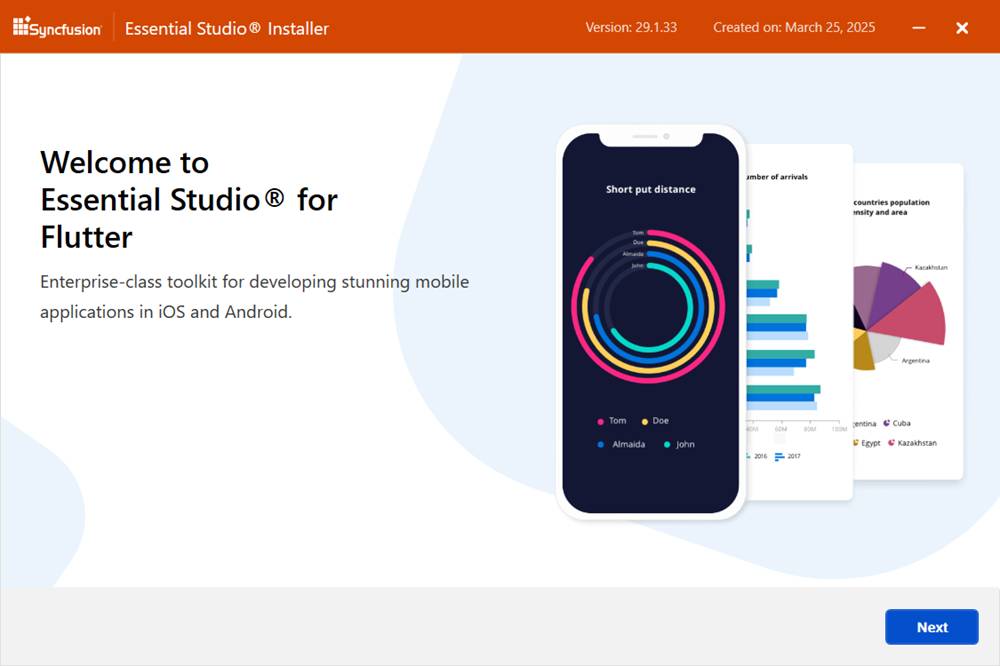Click the bar chart card 'number of arrivals'
Image resolution: width=1000 pixels, height=666 pixels.
point(799,322)
